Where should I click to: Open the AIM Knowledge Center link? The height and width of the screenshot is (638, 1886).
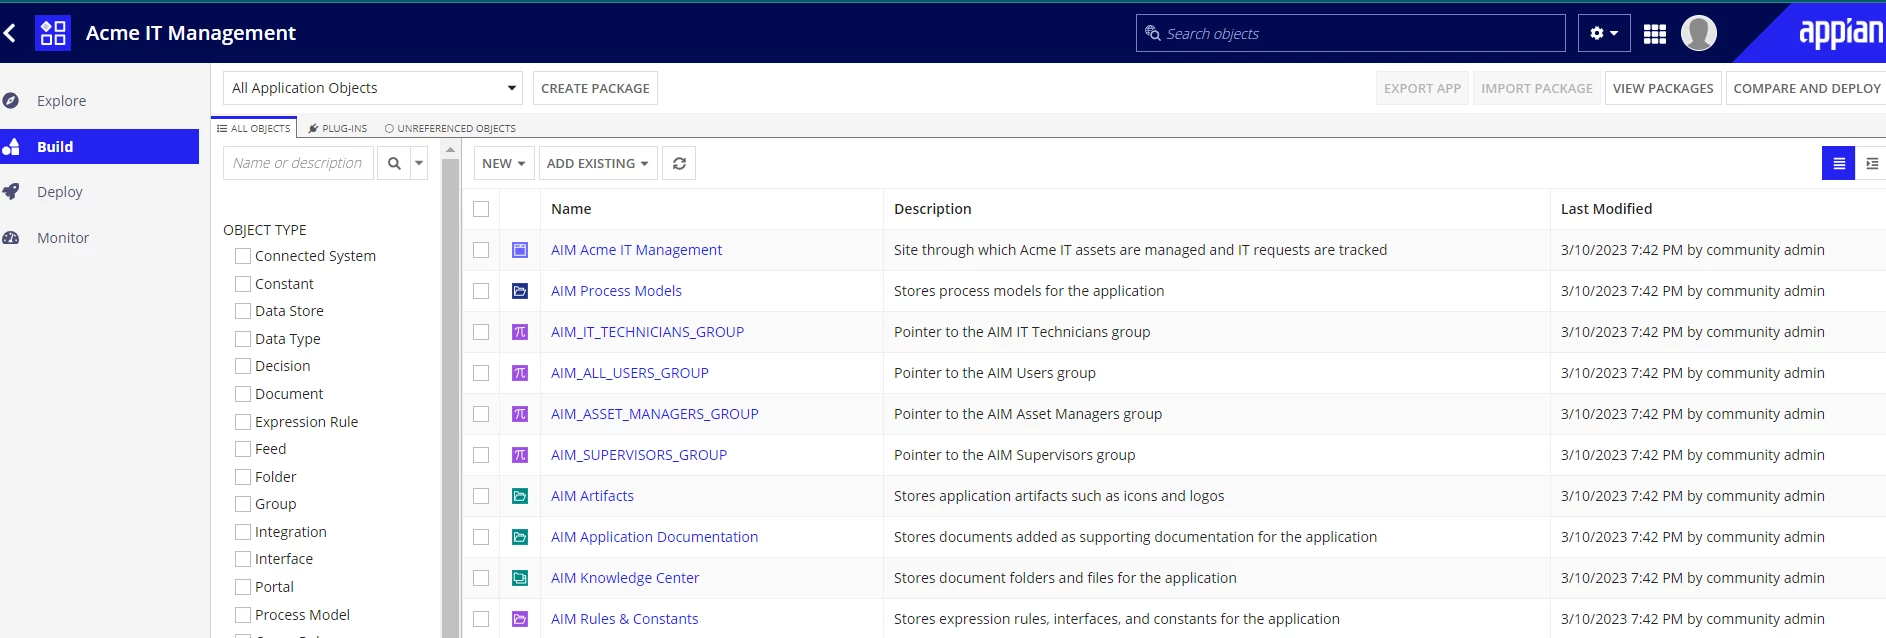click(625, 578)
